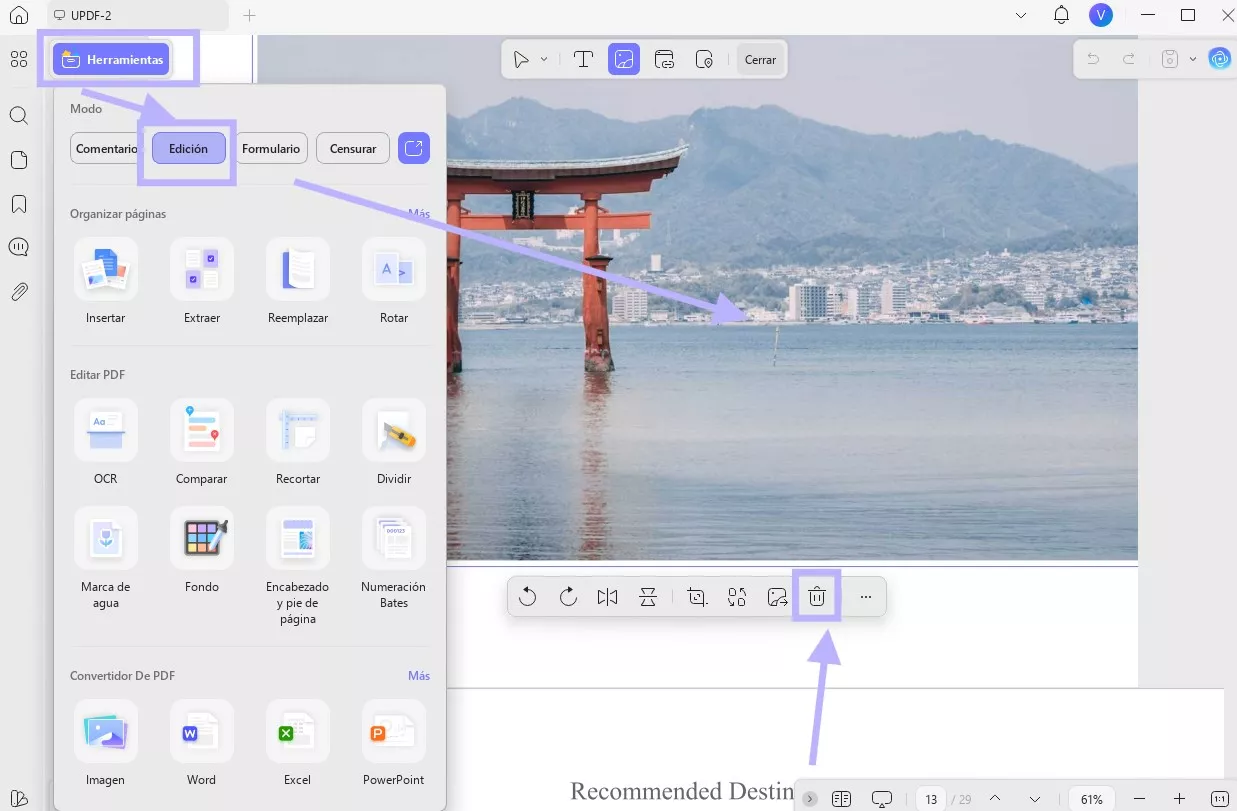This screenshot has height=811, width=1237.
Task: Open more options in image toolbar
Action: 866,597
